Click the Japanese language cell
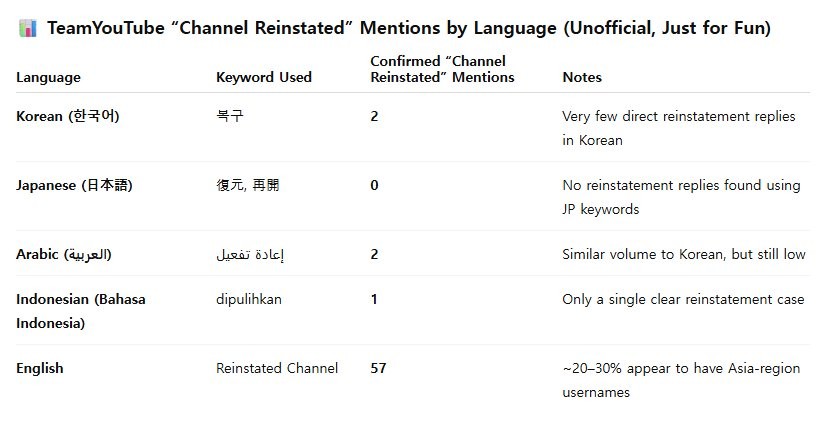Image resolution: width=822 pixels, height=424 pixels. [x=75, y=185]
